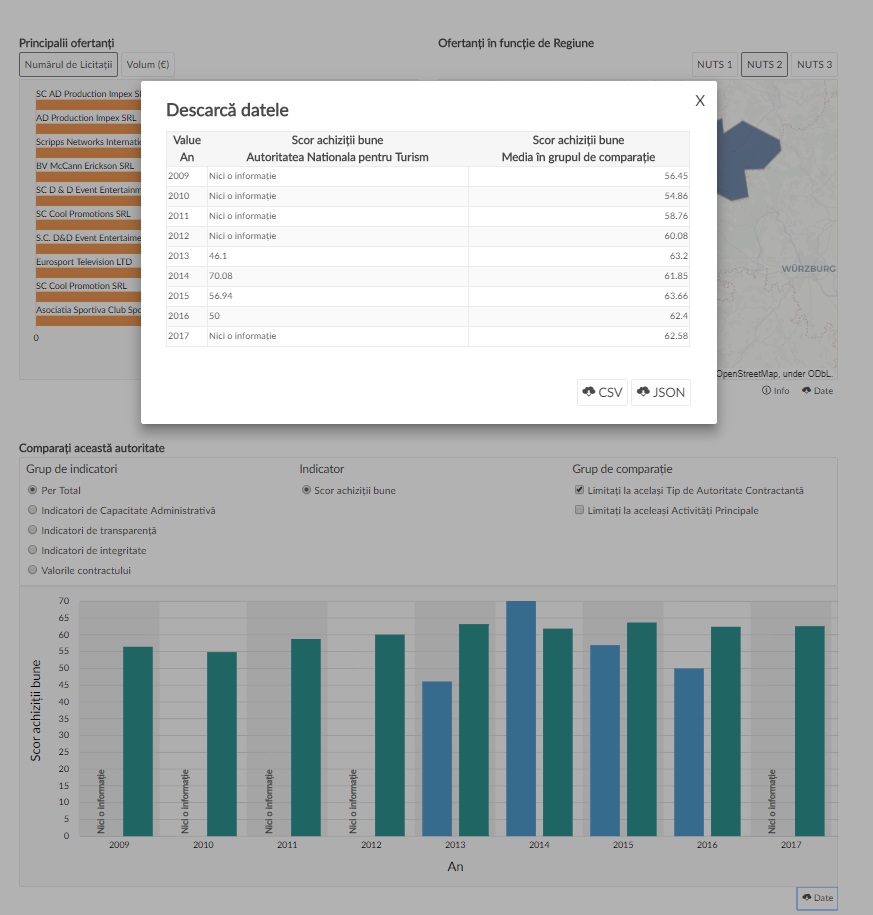Image resolution: width=873 pixels, height=915 pixels.
Task: Select Indicatori de Capacitate Administrativă
Action: (33, 511)
